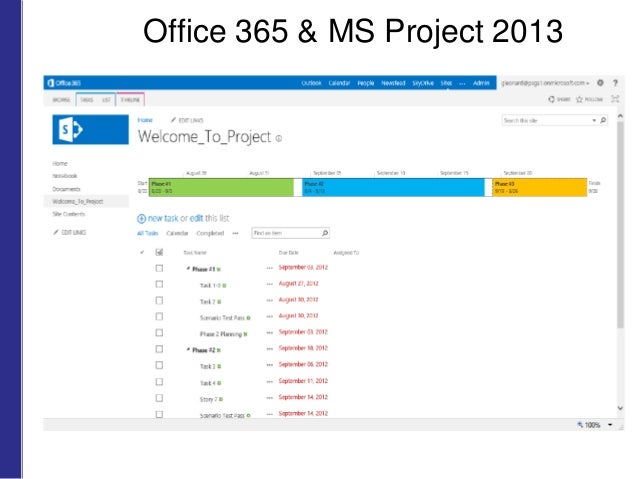Check the Phase #2 row checkbox
The image size is (638, 479).
click(159, 349)
